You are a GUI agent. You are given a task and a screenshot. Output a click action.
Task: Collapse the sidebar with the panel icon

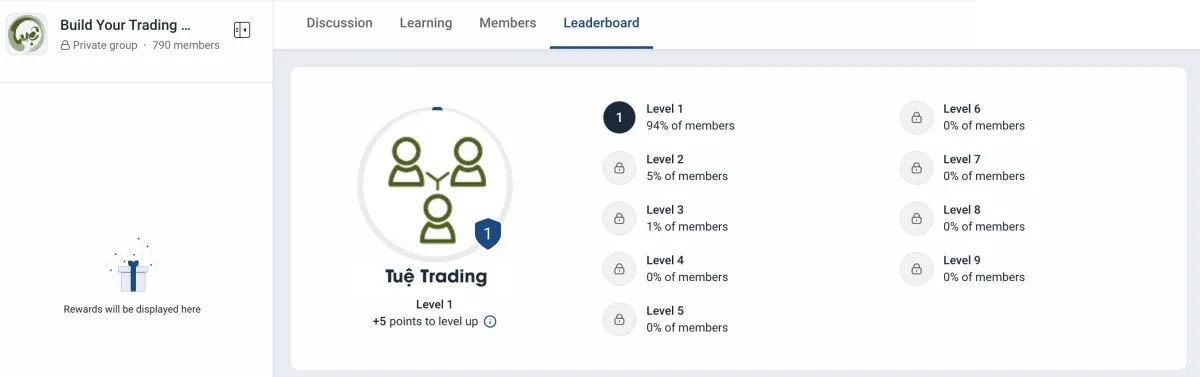point(241,30)
